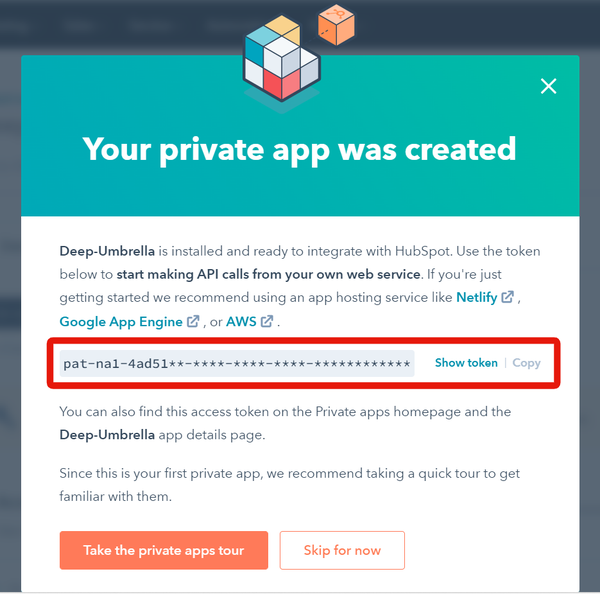Open the Google App Engine link
The width and height of the screenshot is (600, 594).
121,321
